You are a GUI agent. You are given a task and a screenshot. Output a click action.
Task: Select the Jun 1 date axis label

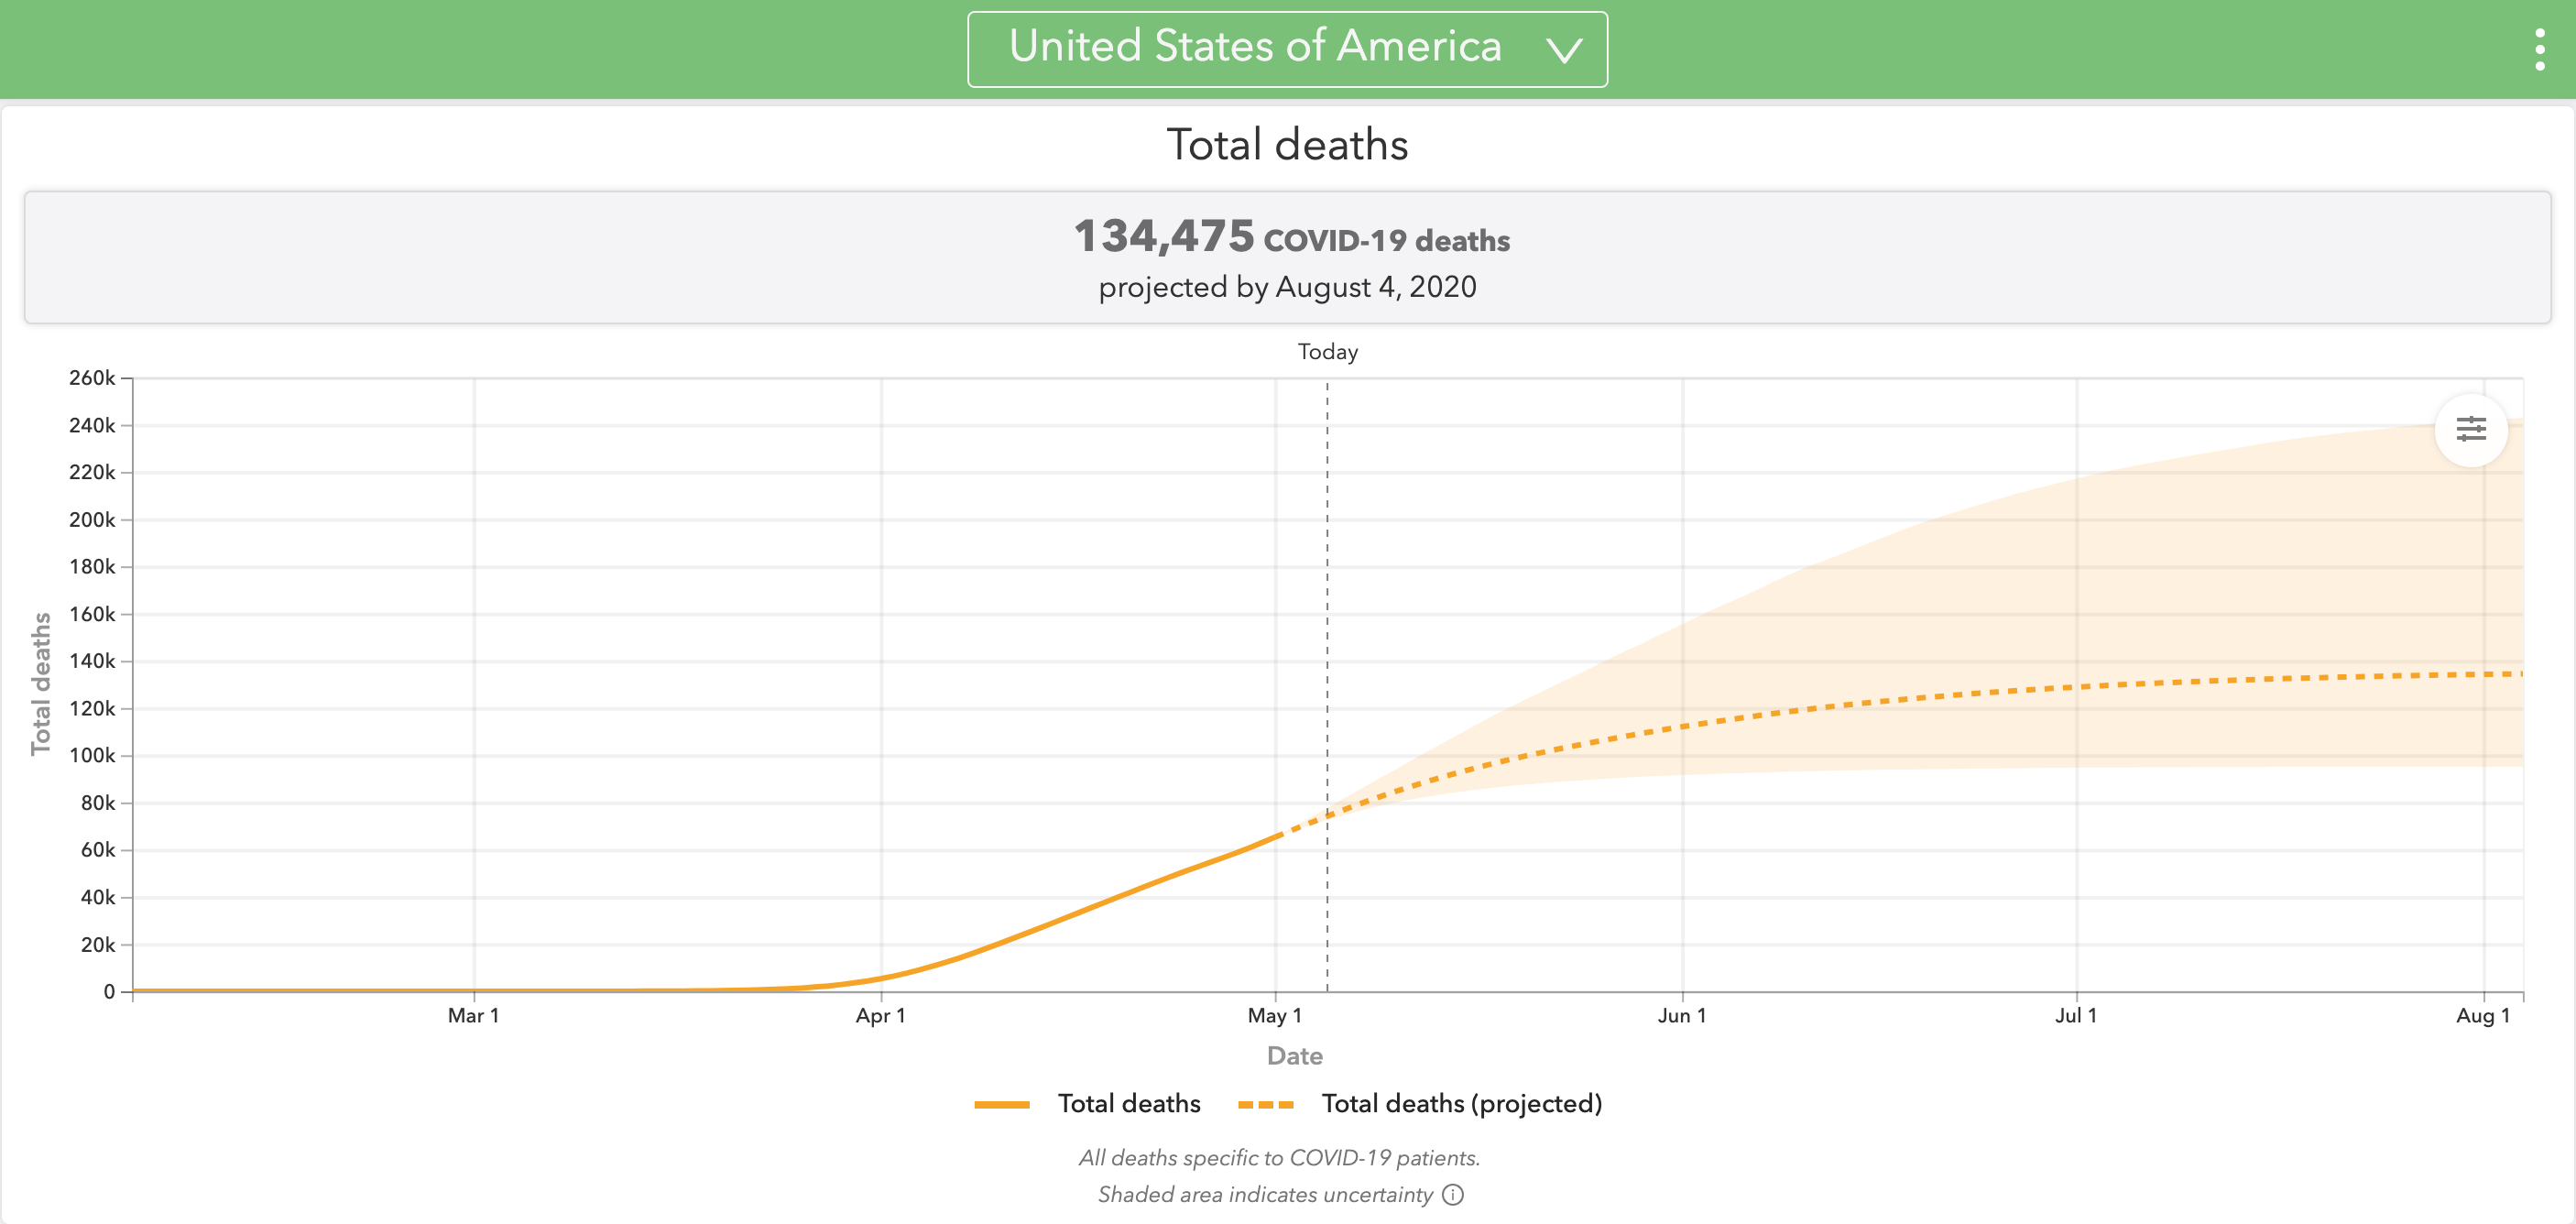(1682, 1015)
